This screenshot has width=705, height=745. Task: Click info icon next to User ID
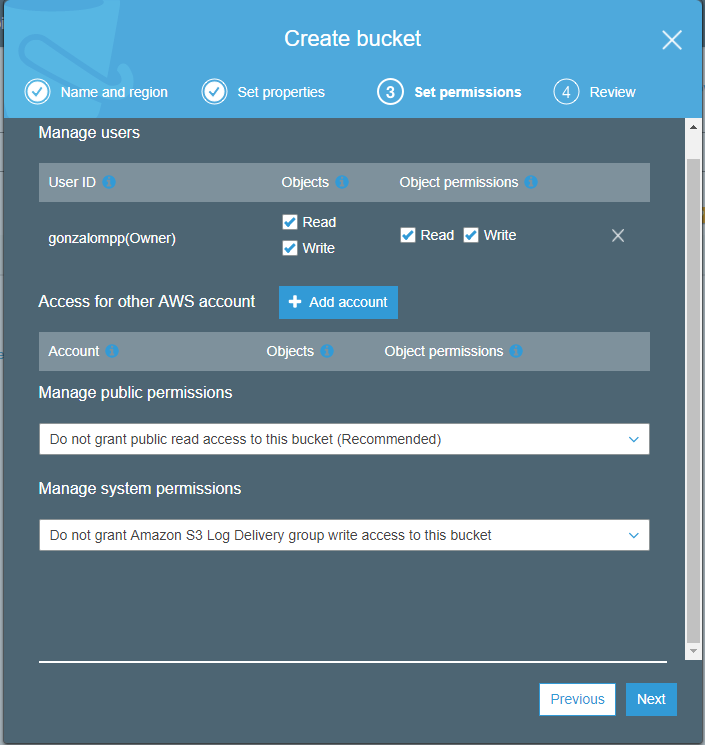tap(109, 182)
